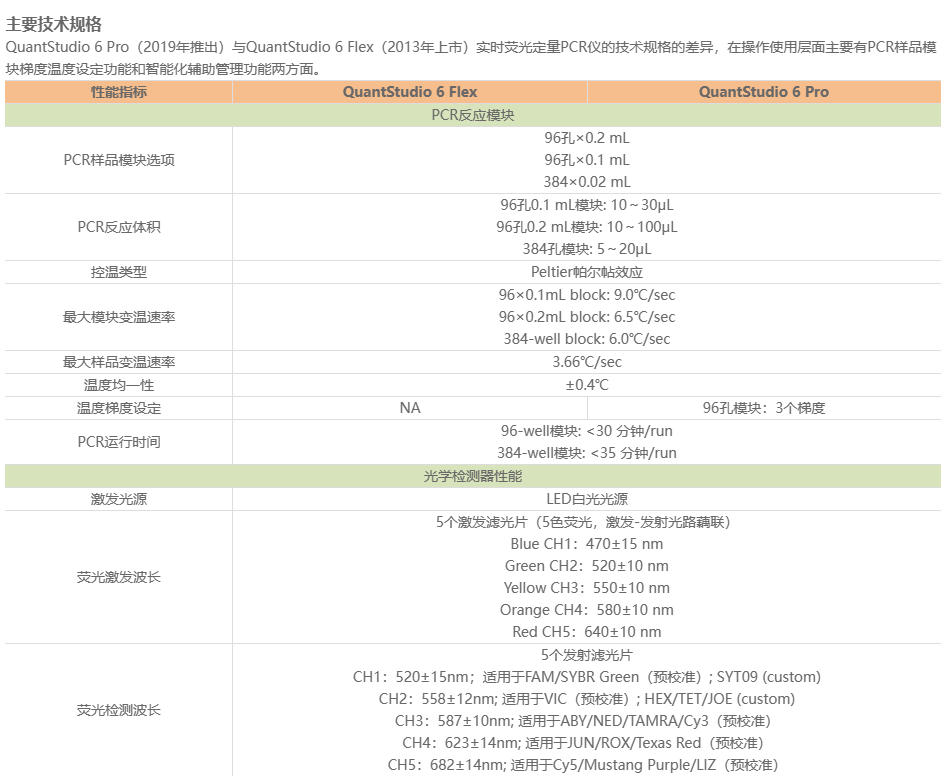Select the 性能指标 header cell
The width and height of the screenshot is (947, 776).
118,92
